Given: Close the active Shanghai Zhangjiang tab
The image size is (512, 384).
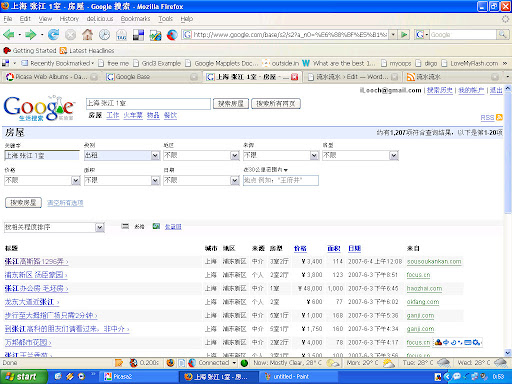Looking at the screenshot, I should tap(294, 77).
